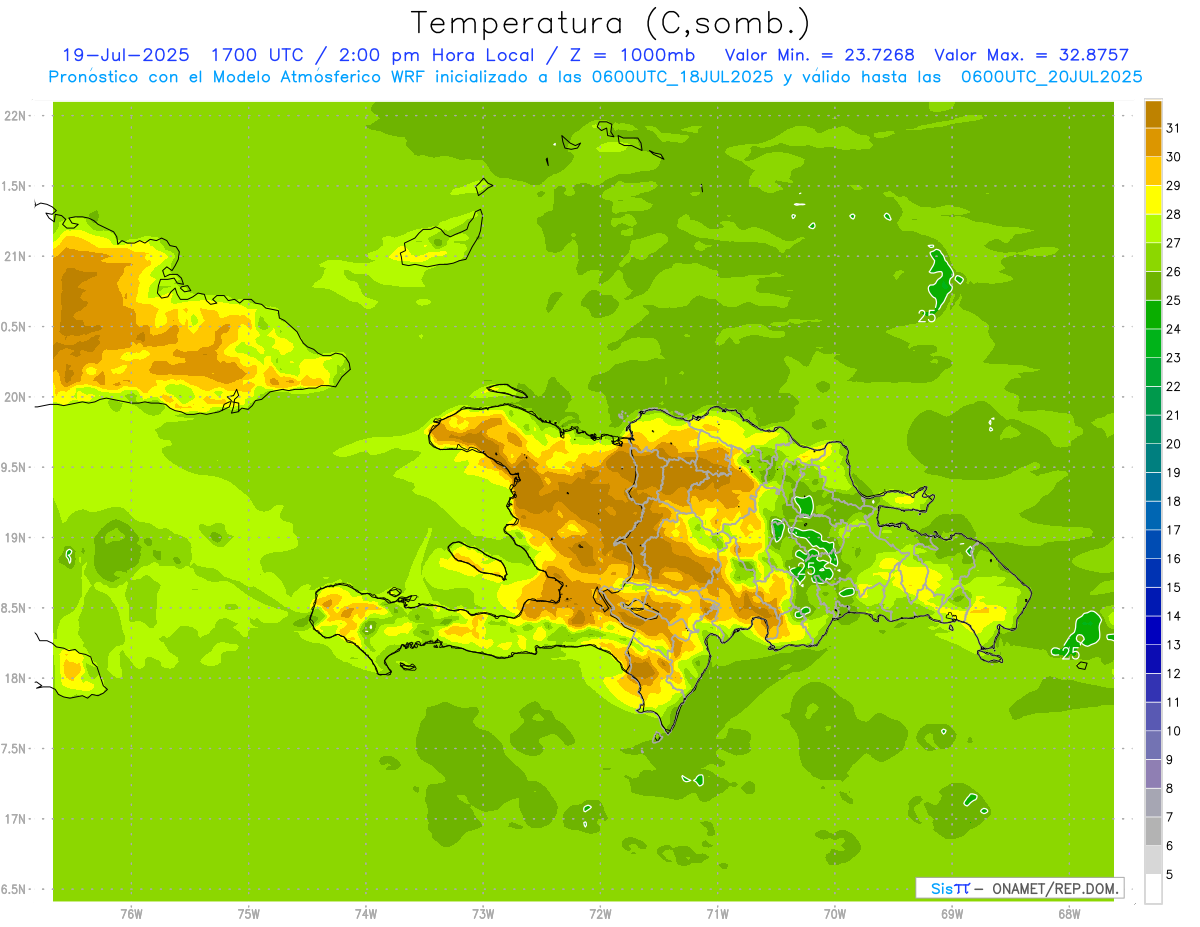1200x927 pixels.
Task: Click the '22N' latitude axis label
Action: [16, 116]
